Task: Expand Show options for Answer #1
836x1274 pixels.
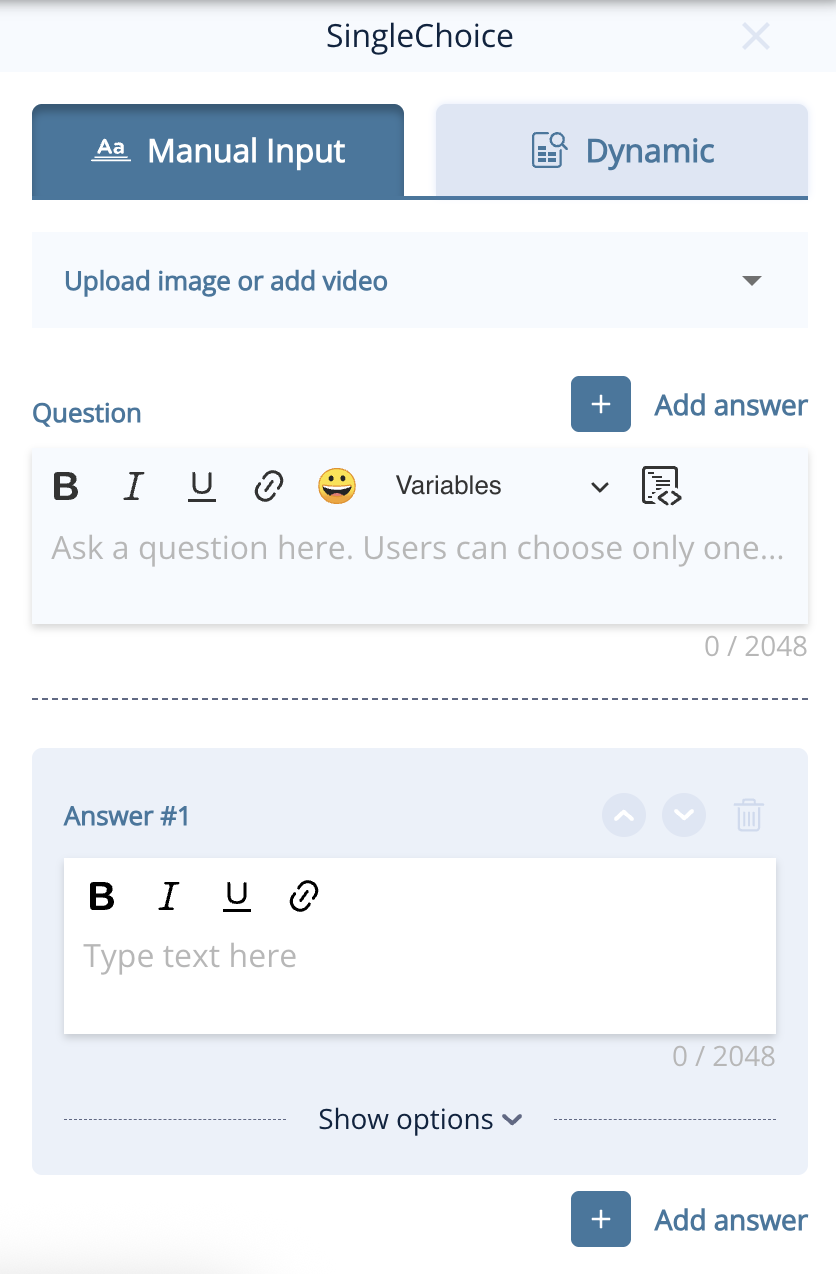Action: tap(419, 1119)
